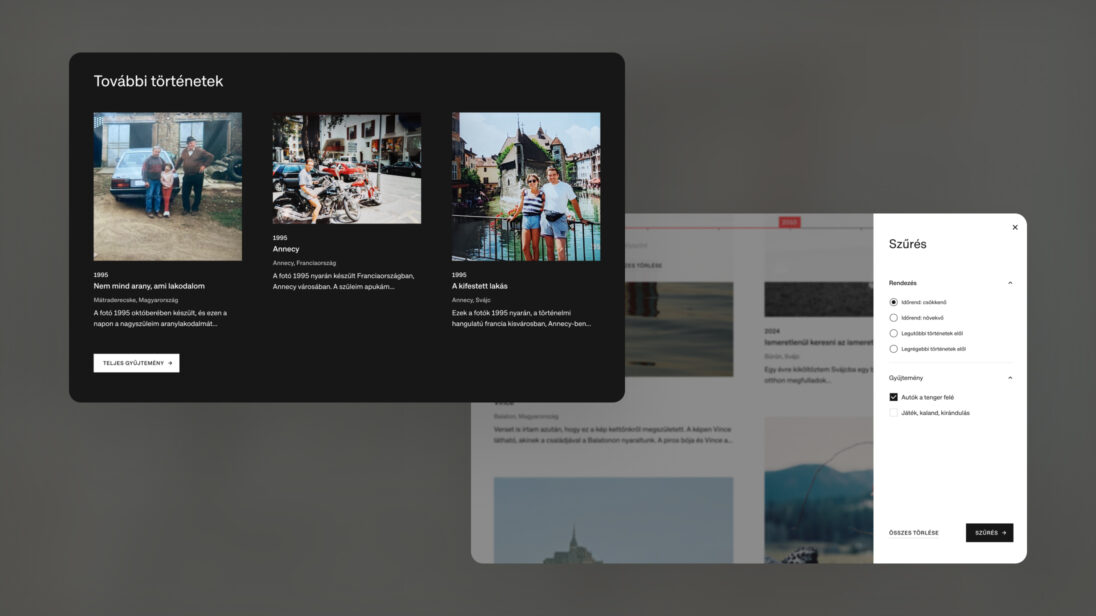This screenshot has height=616, width=1096.
Task: Click the További történetek heading
Action: [x=159, y=81]
